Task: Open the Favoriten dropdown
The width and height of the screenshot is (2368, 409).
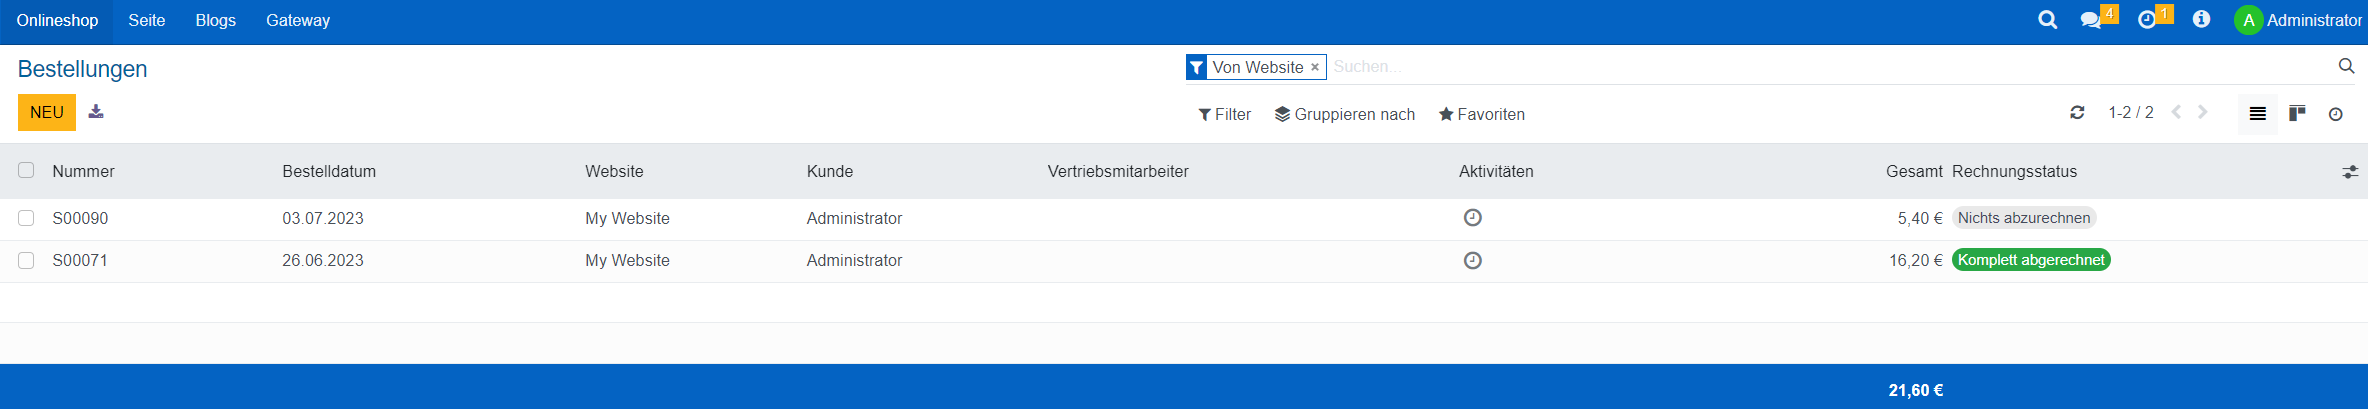Action: pos(1481,114)
